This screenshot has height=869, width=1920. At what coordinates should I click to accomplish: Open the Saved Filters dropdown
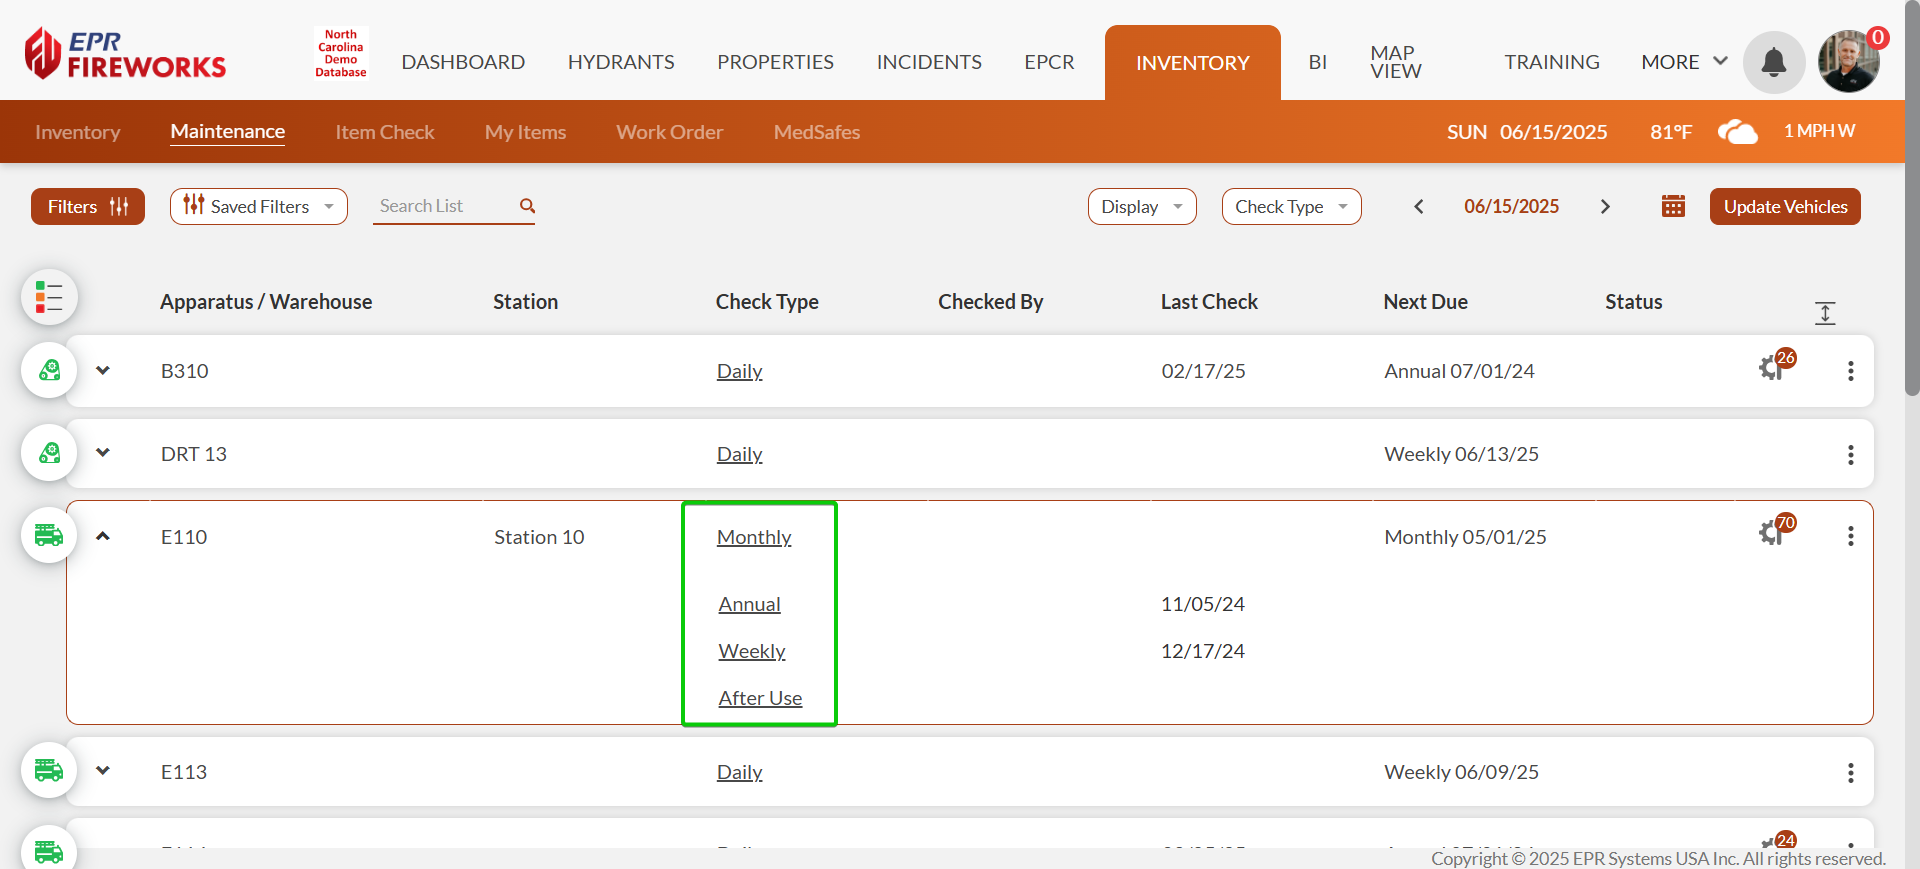click(x=259, y=206)
